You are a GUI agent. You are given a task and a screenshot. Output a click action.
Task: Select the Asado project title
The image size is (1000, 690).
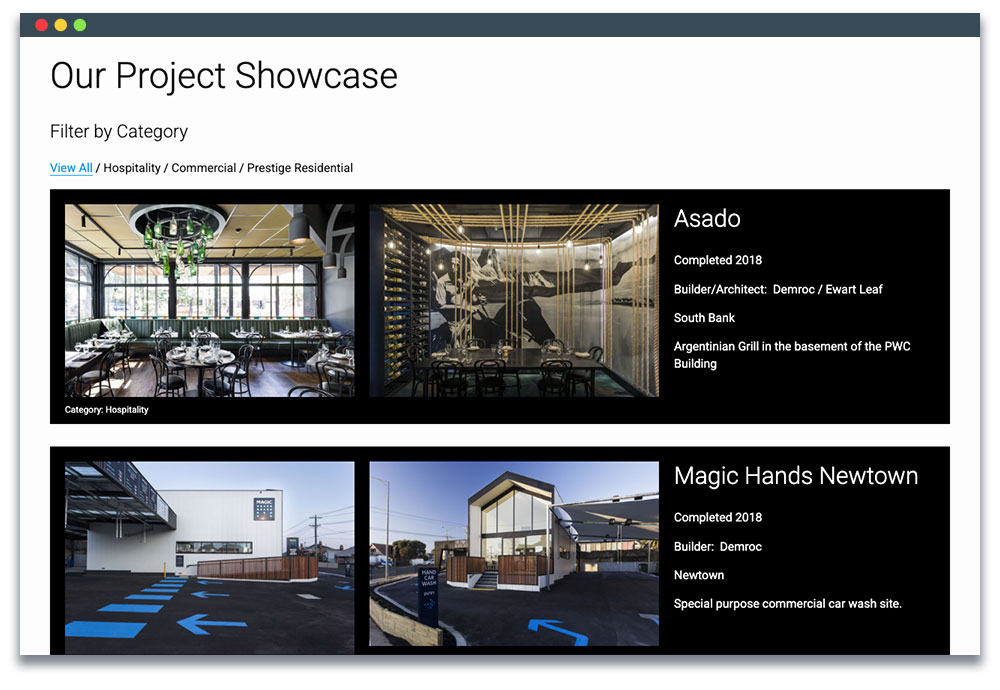click(707, 219)
